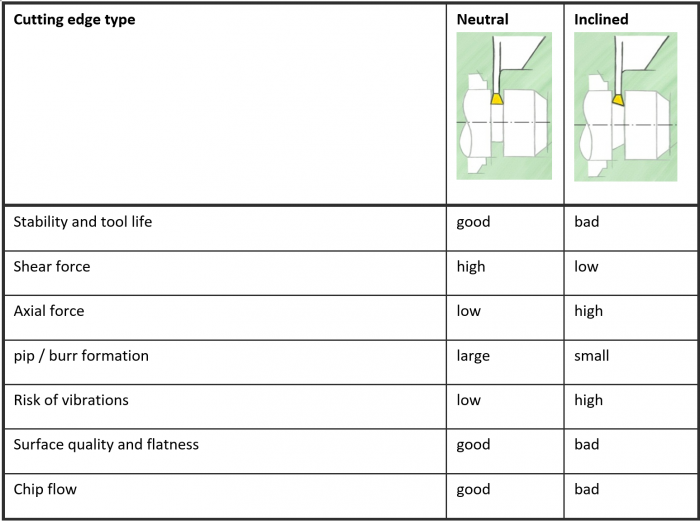Click the 'Neutral' column heading
Image resolution: width=700 pixels, height=521 pixels.
pyautogui.click(x=482, y=19)
